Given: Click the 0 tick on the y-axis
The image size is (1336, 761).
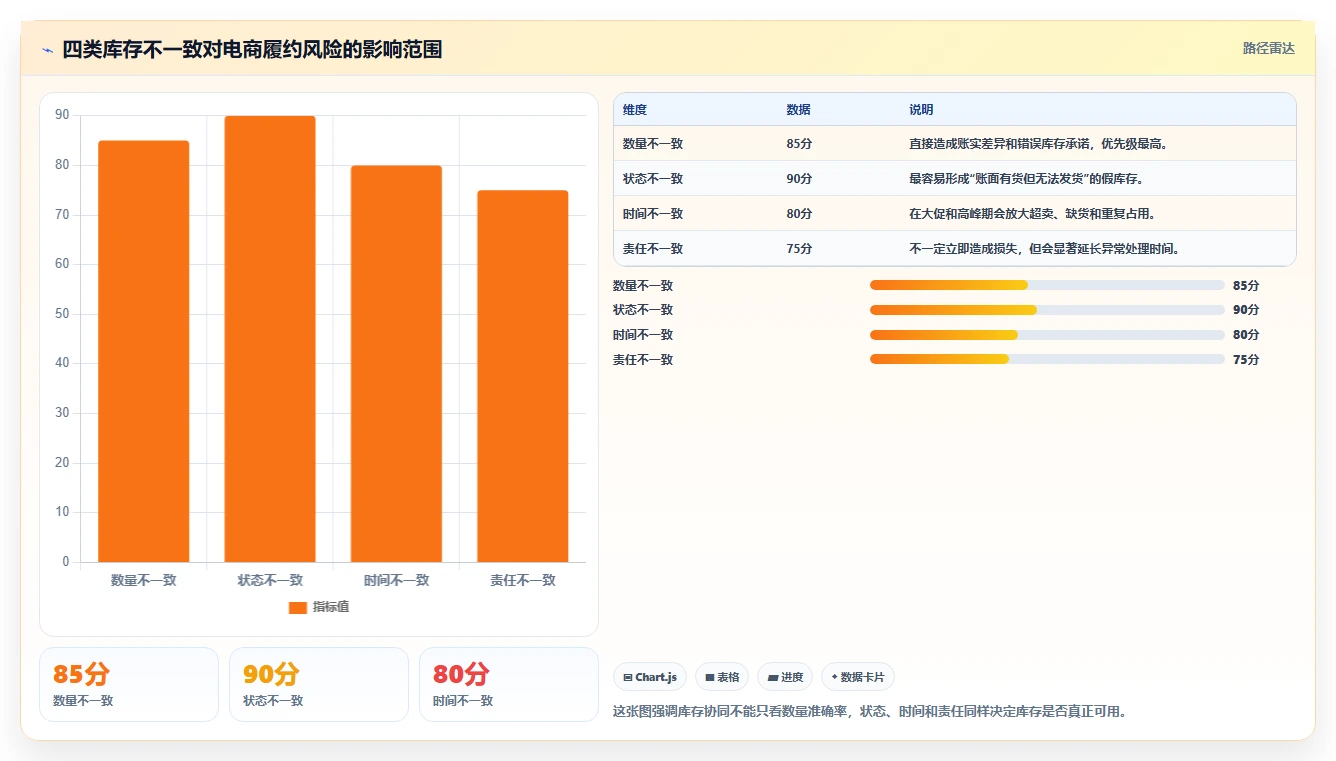Looking at the screenshot, I should (66, 562).
